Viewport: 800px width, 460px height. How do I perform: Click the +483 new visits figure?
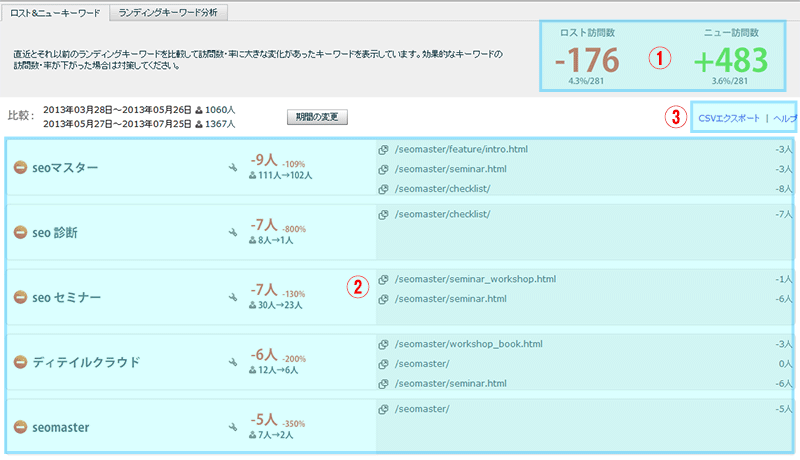click(x=731, y=60)
